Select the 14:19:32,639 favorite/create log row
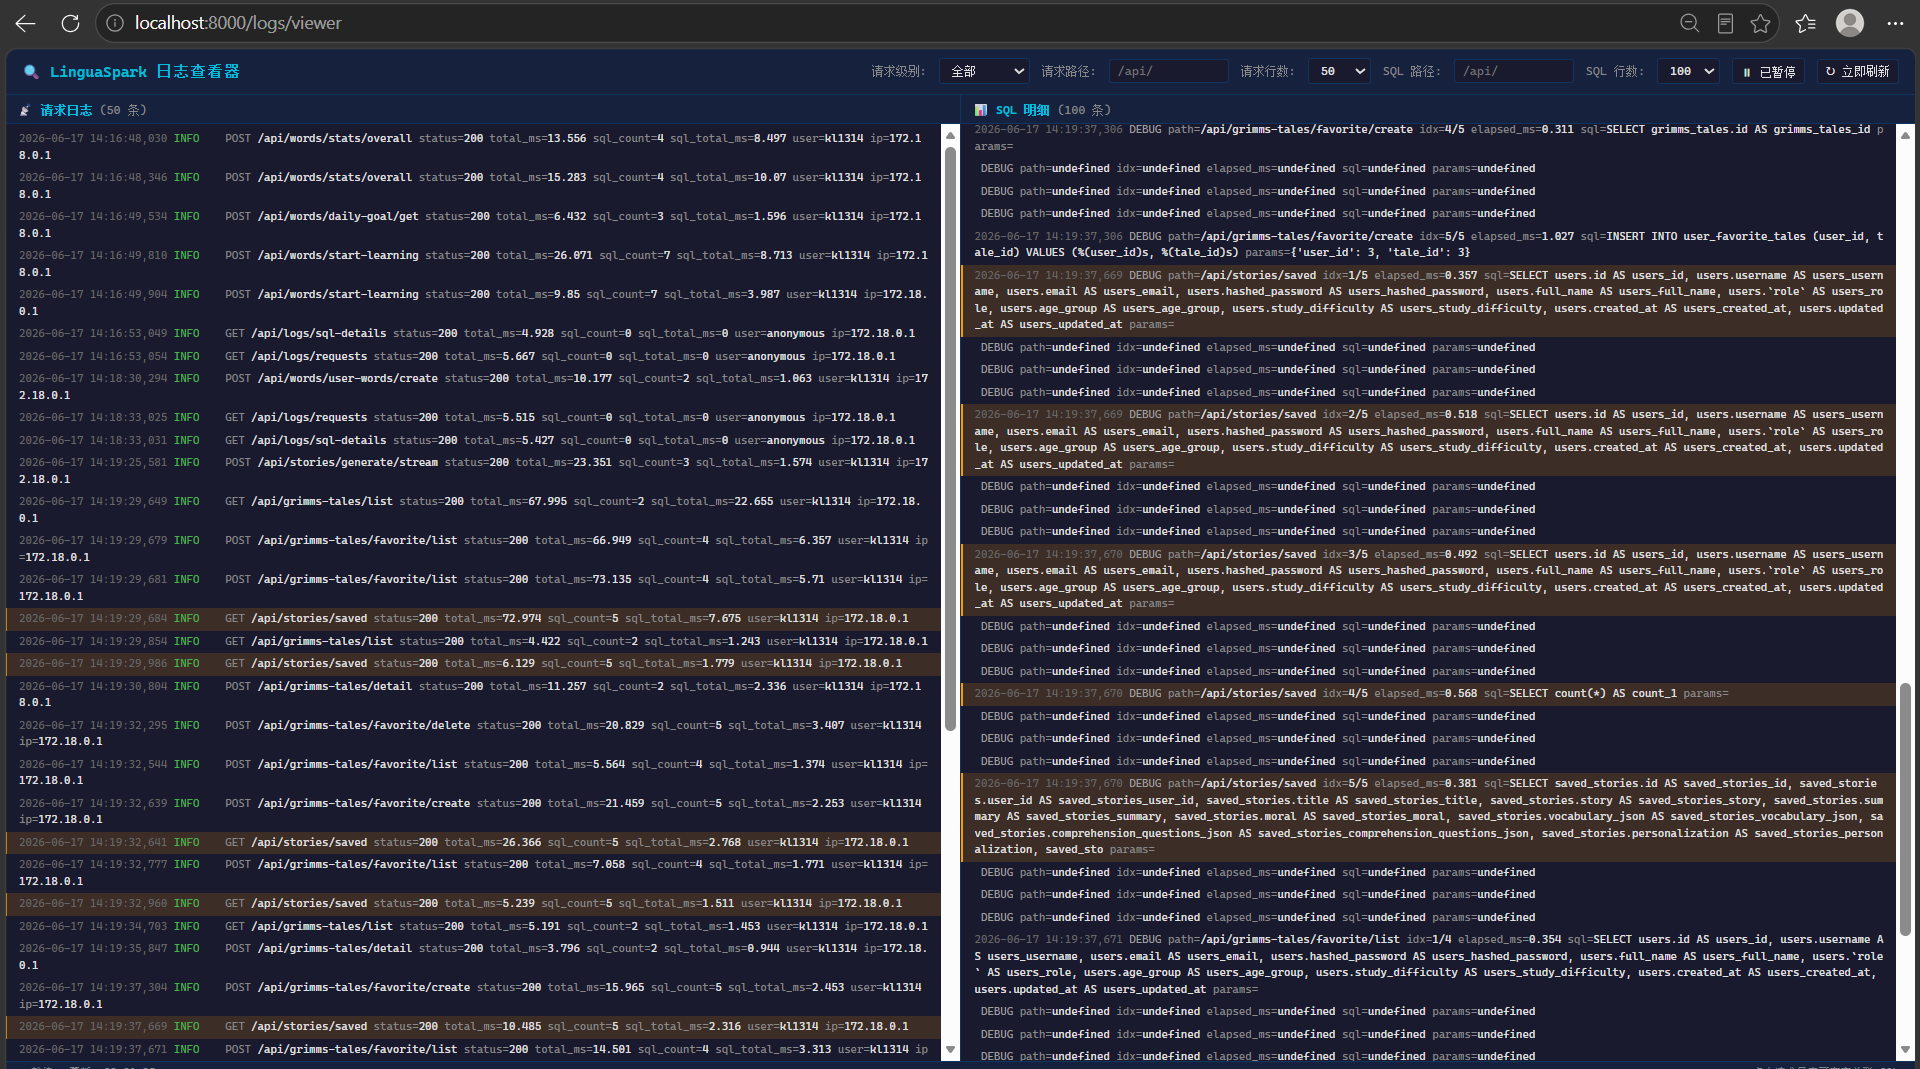 click(x=474, y=812)
